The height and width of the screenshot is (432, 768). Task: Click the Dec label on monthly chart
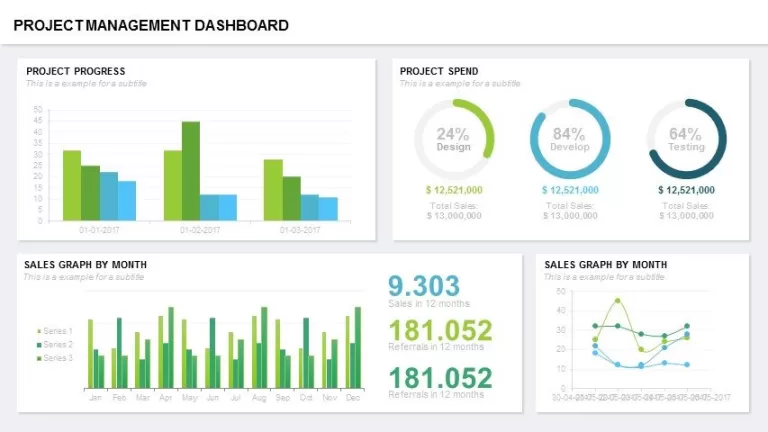[353, 398]
